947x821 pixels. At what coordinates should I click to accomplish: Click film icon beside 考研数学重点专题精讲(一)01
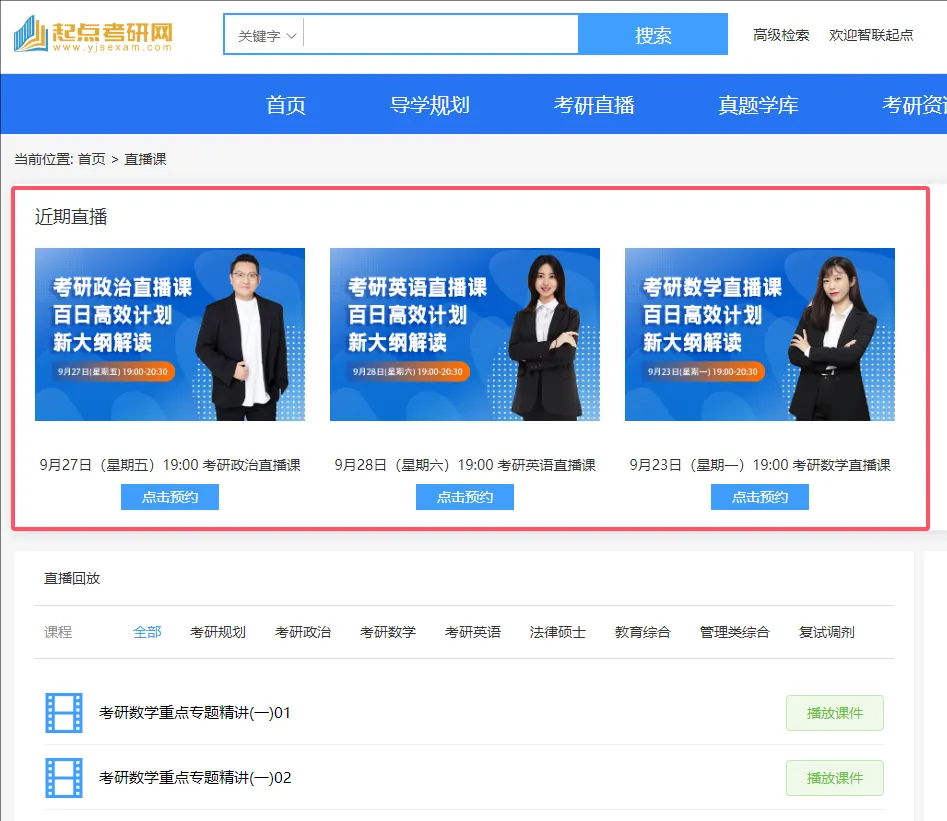(x=64, y=713)
